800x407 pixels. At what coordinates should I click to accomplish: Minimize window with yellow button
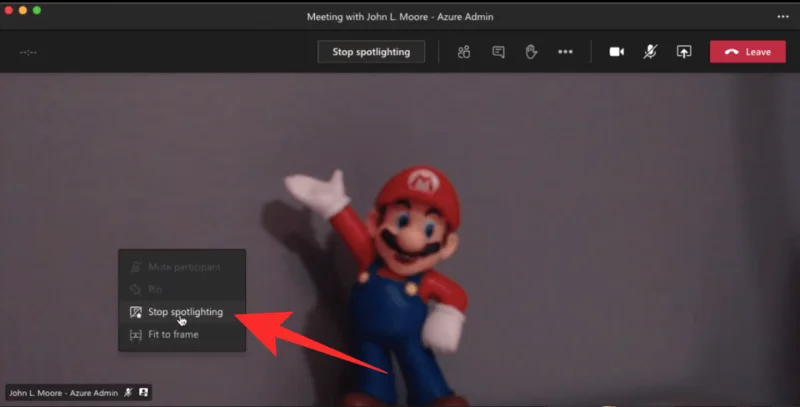23,10
